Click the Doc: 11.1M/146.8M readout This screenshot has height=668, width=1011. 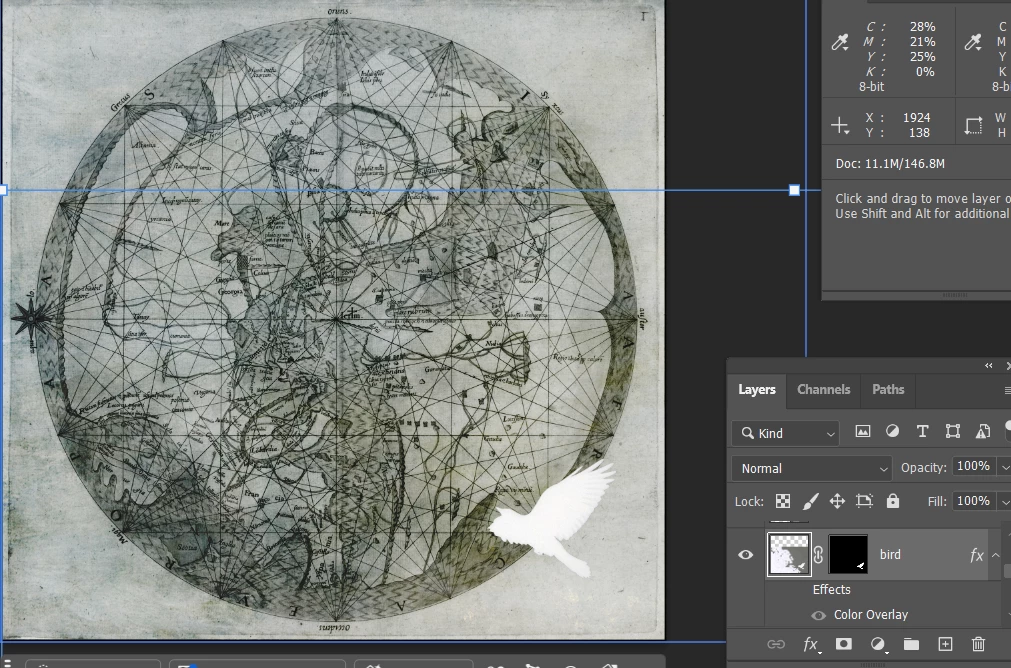tap(890, 164)
